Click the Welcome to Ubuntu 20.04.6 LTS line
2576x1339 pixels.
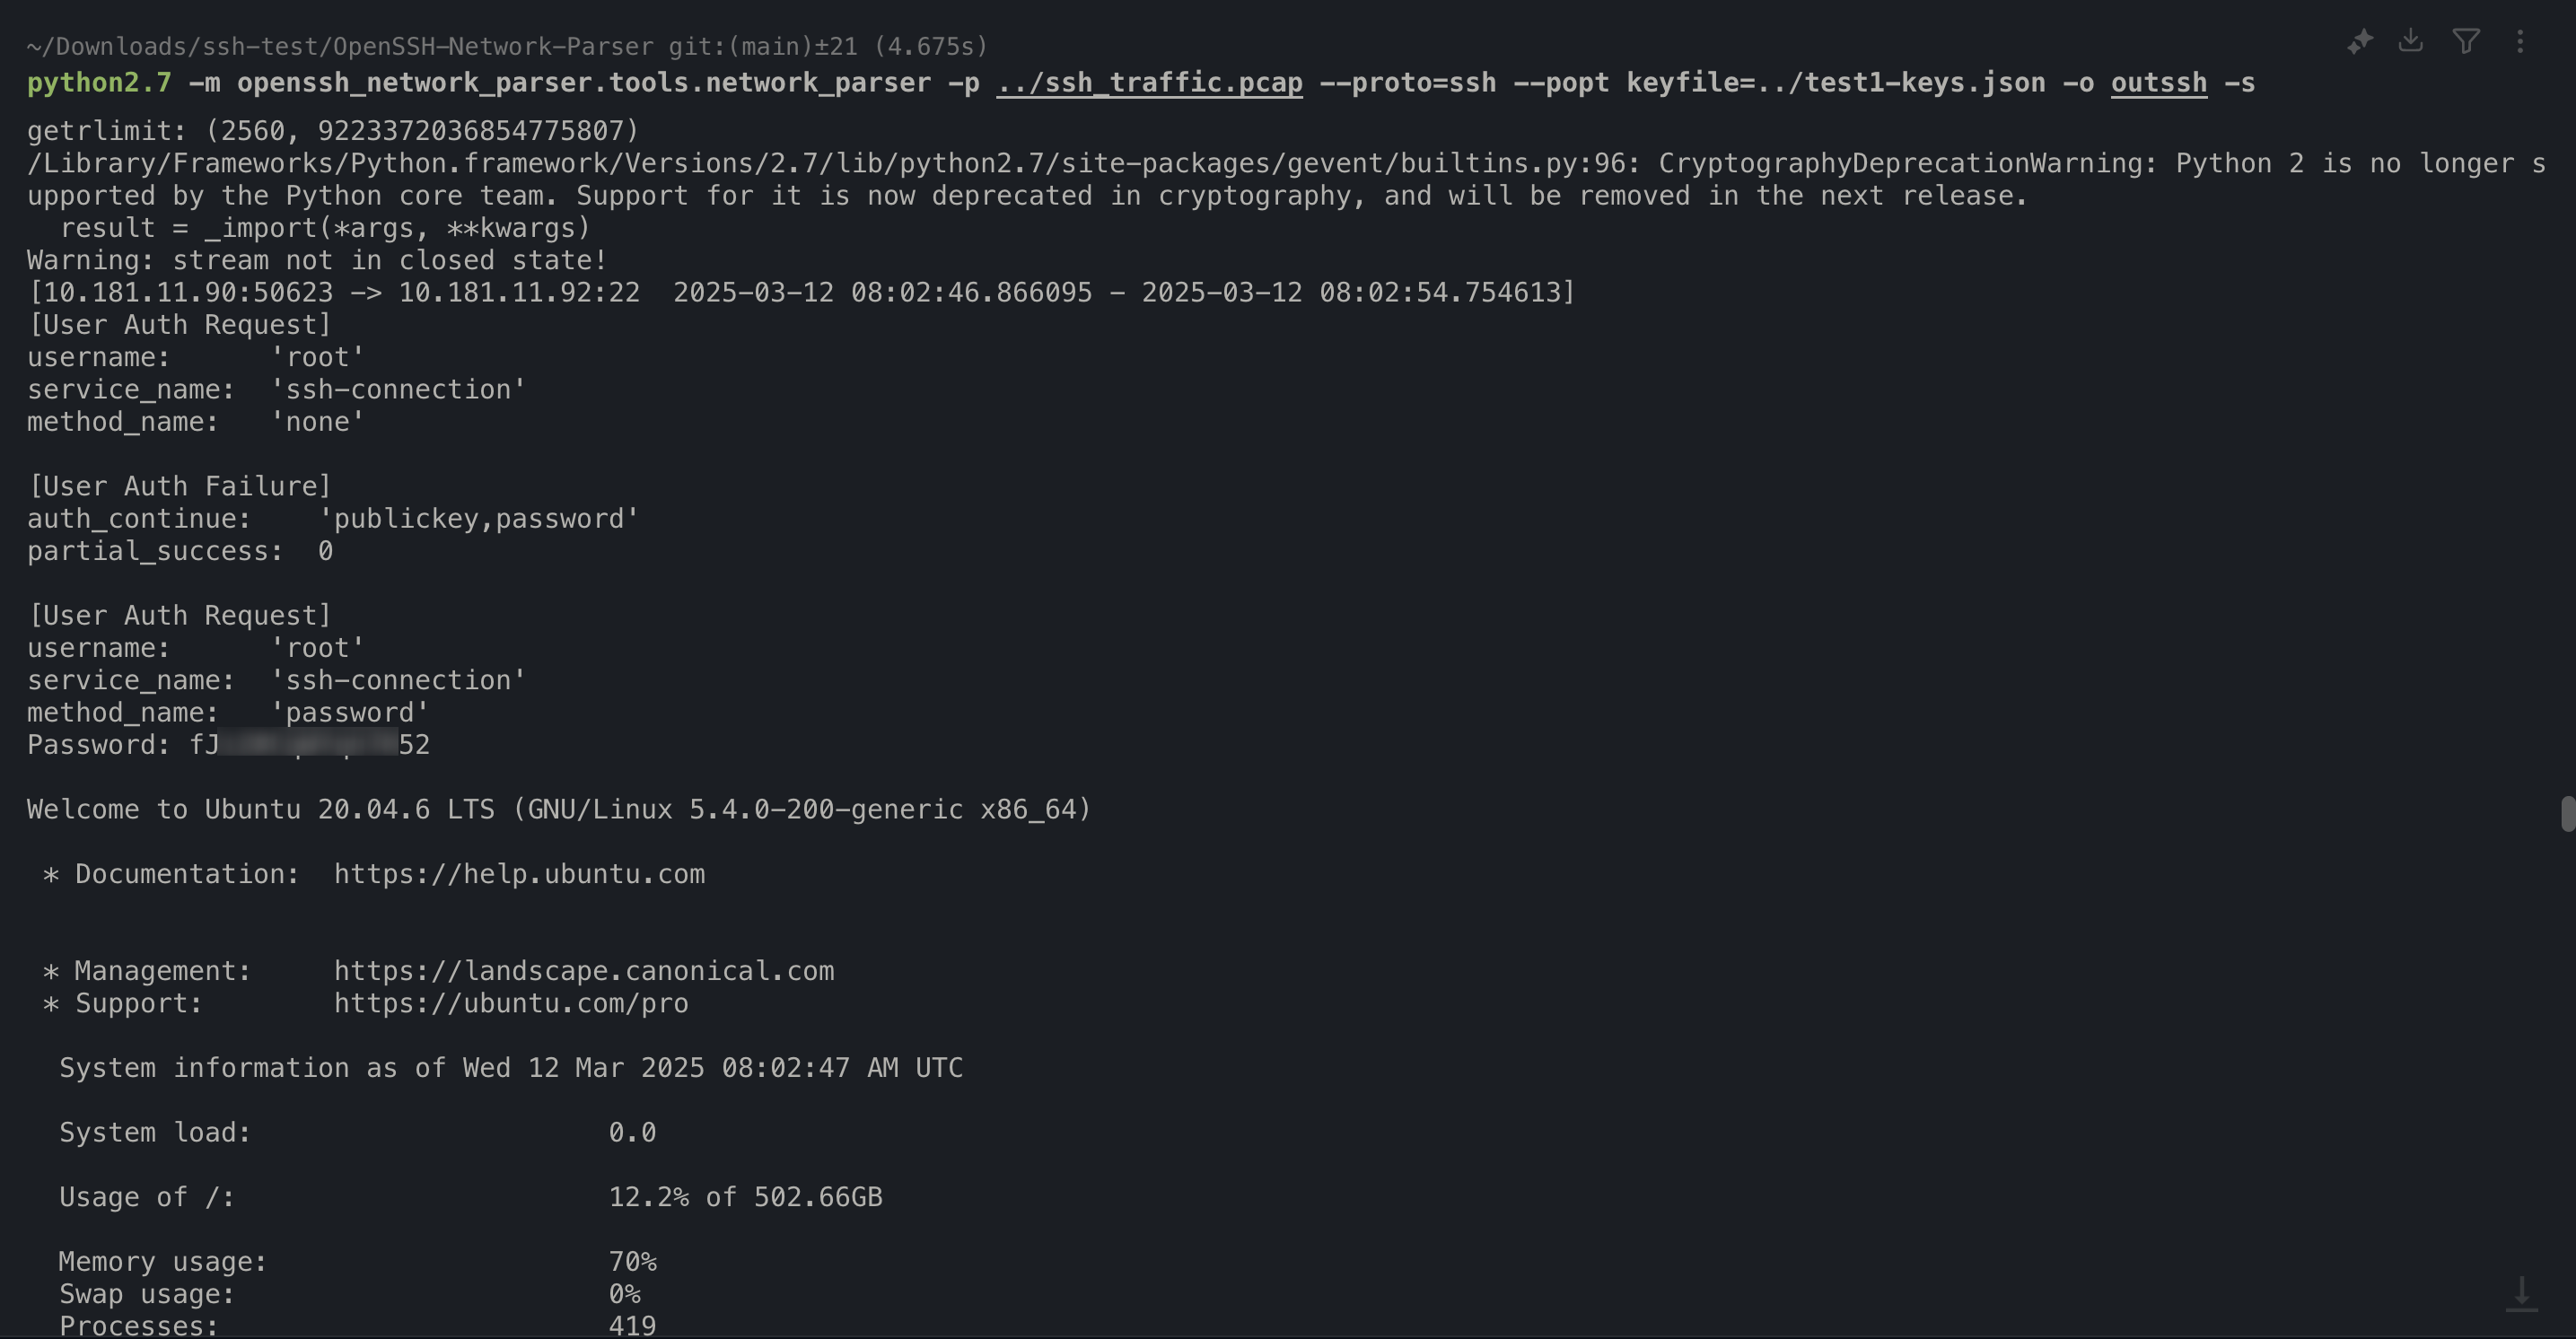pos(558,809)
